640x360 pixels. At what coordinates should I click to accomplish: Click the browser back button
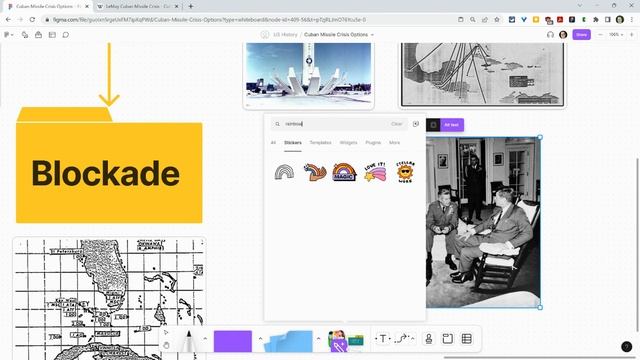(8, 19)
